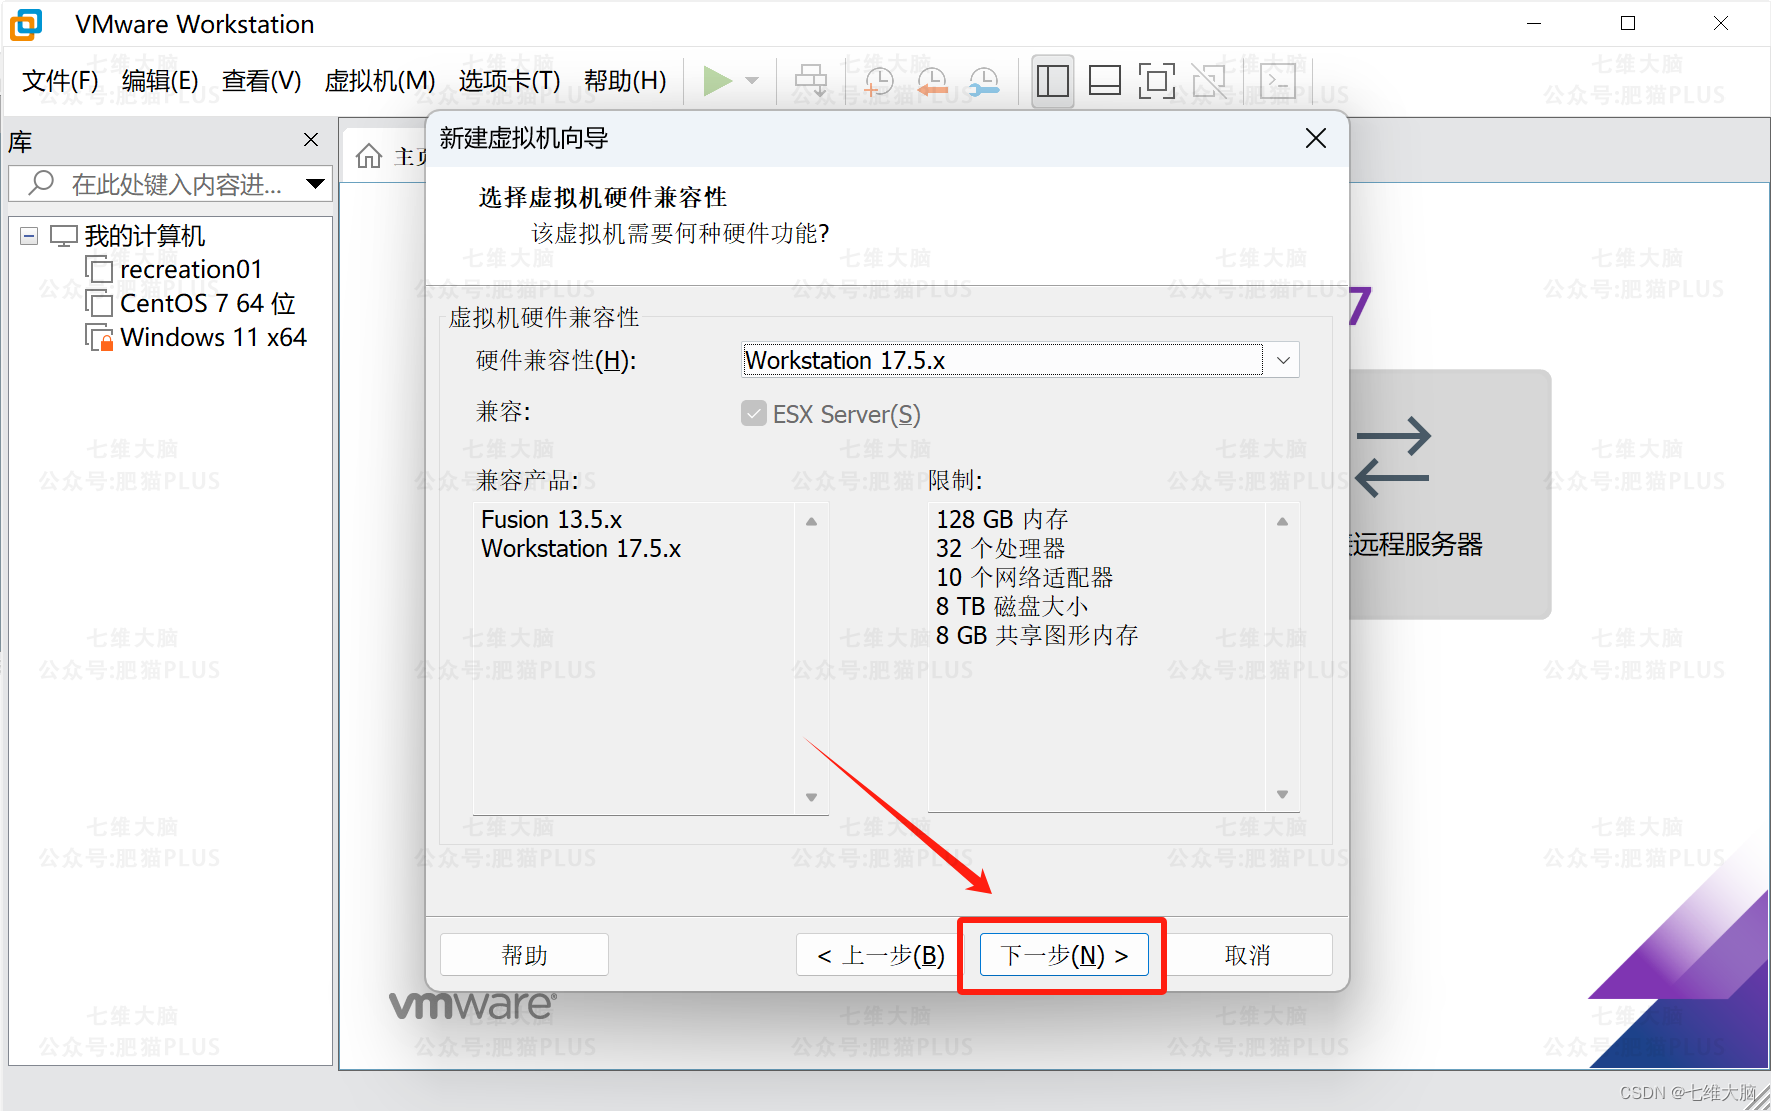Click the Unity mode toolbar icon

[1209, 81]
